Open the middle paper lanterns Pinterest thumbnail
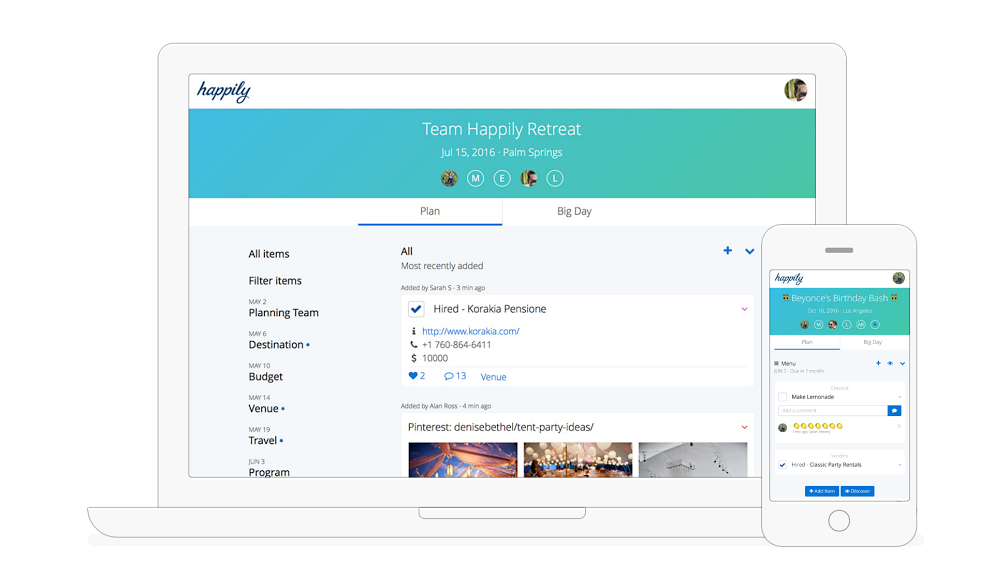 [x=578, y=460]
